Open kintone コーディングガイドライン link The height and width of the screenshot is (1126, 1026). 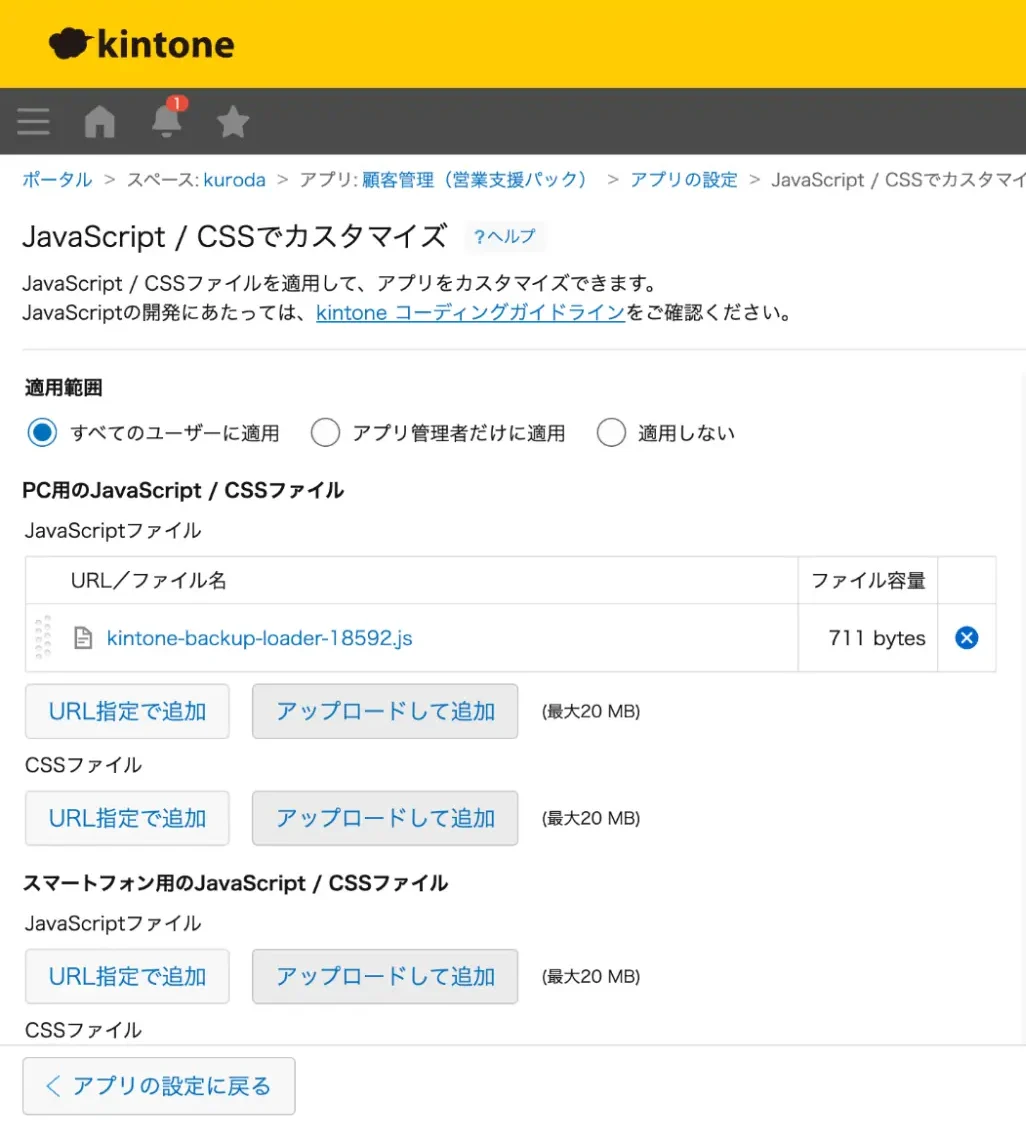(470, 312)
